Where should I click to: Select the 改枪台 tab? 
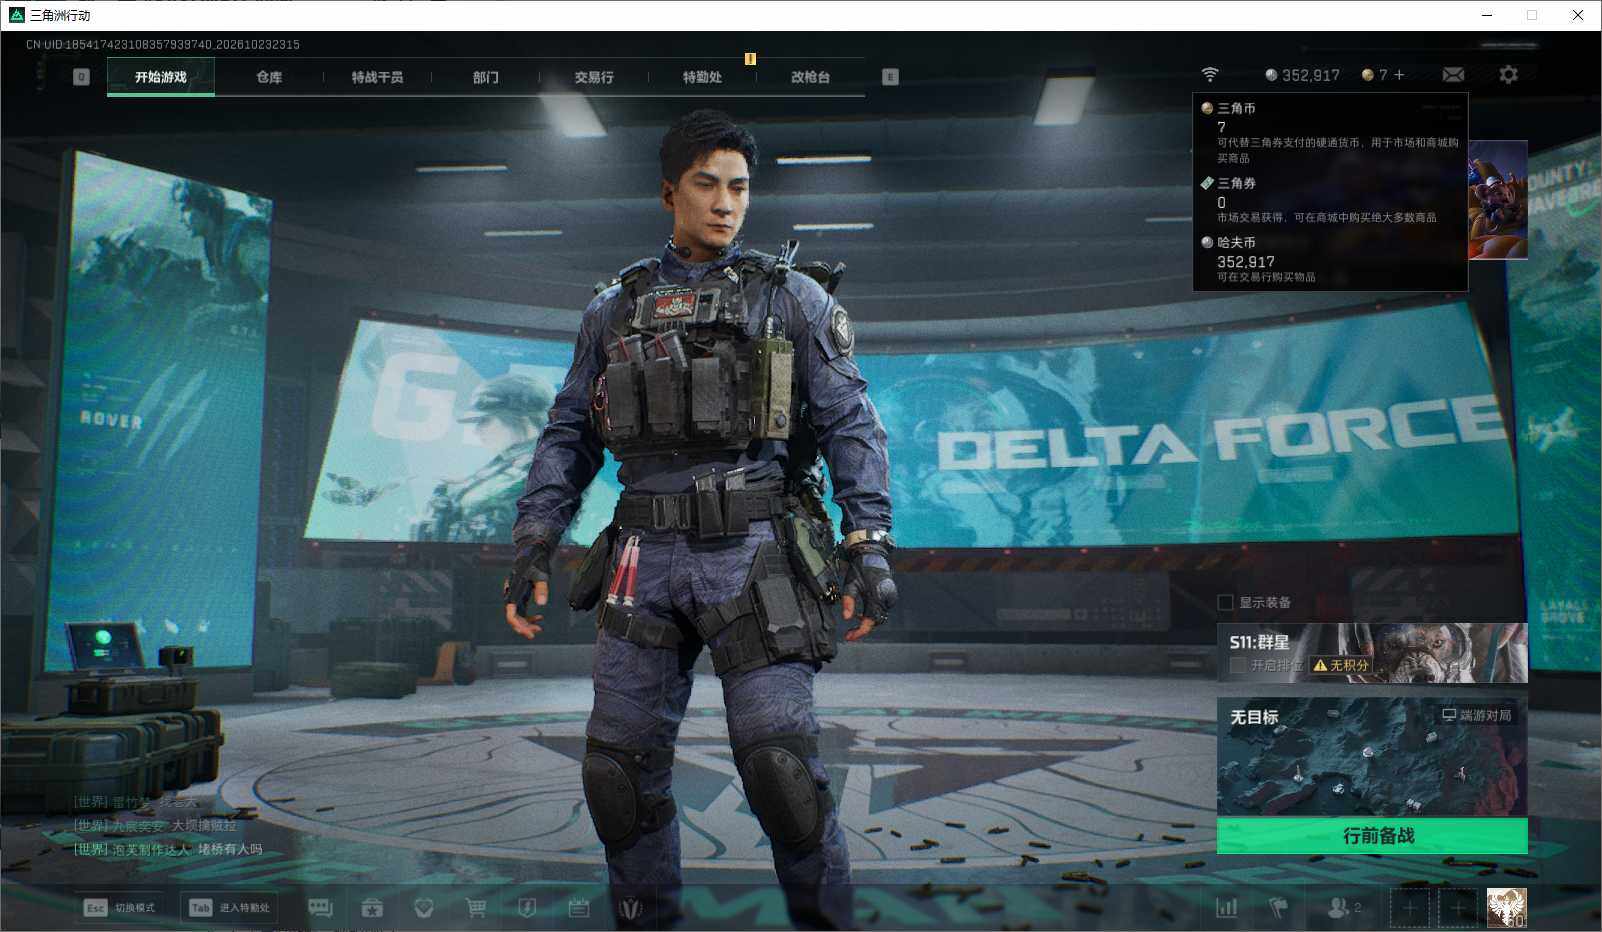pyautogui.click(x=810, y=77)
